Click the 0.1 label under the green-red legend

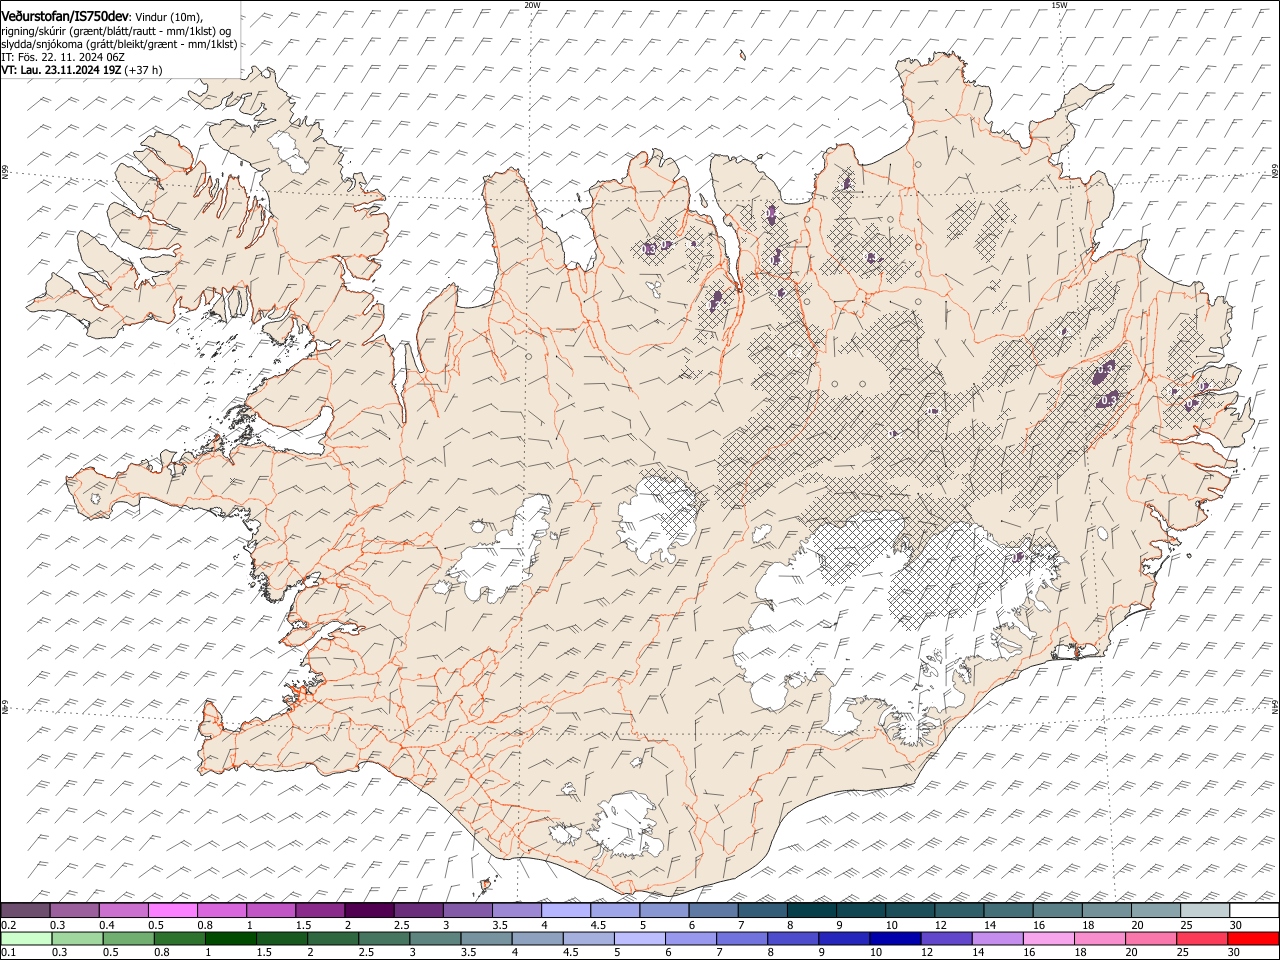click(8, 952)
